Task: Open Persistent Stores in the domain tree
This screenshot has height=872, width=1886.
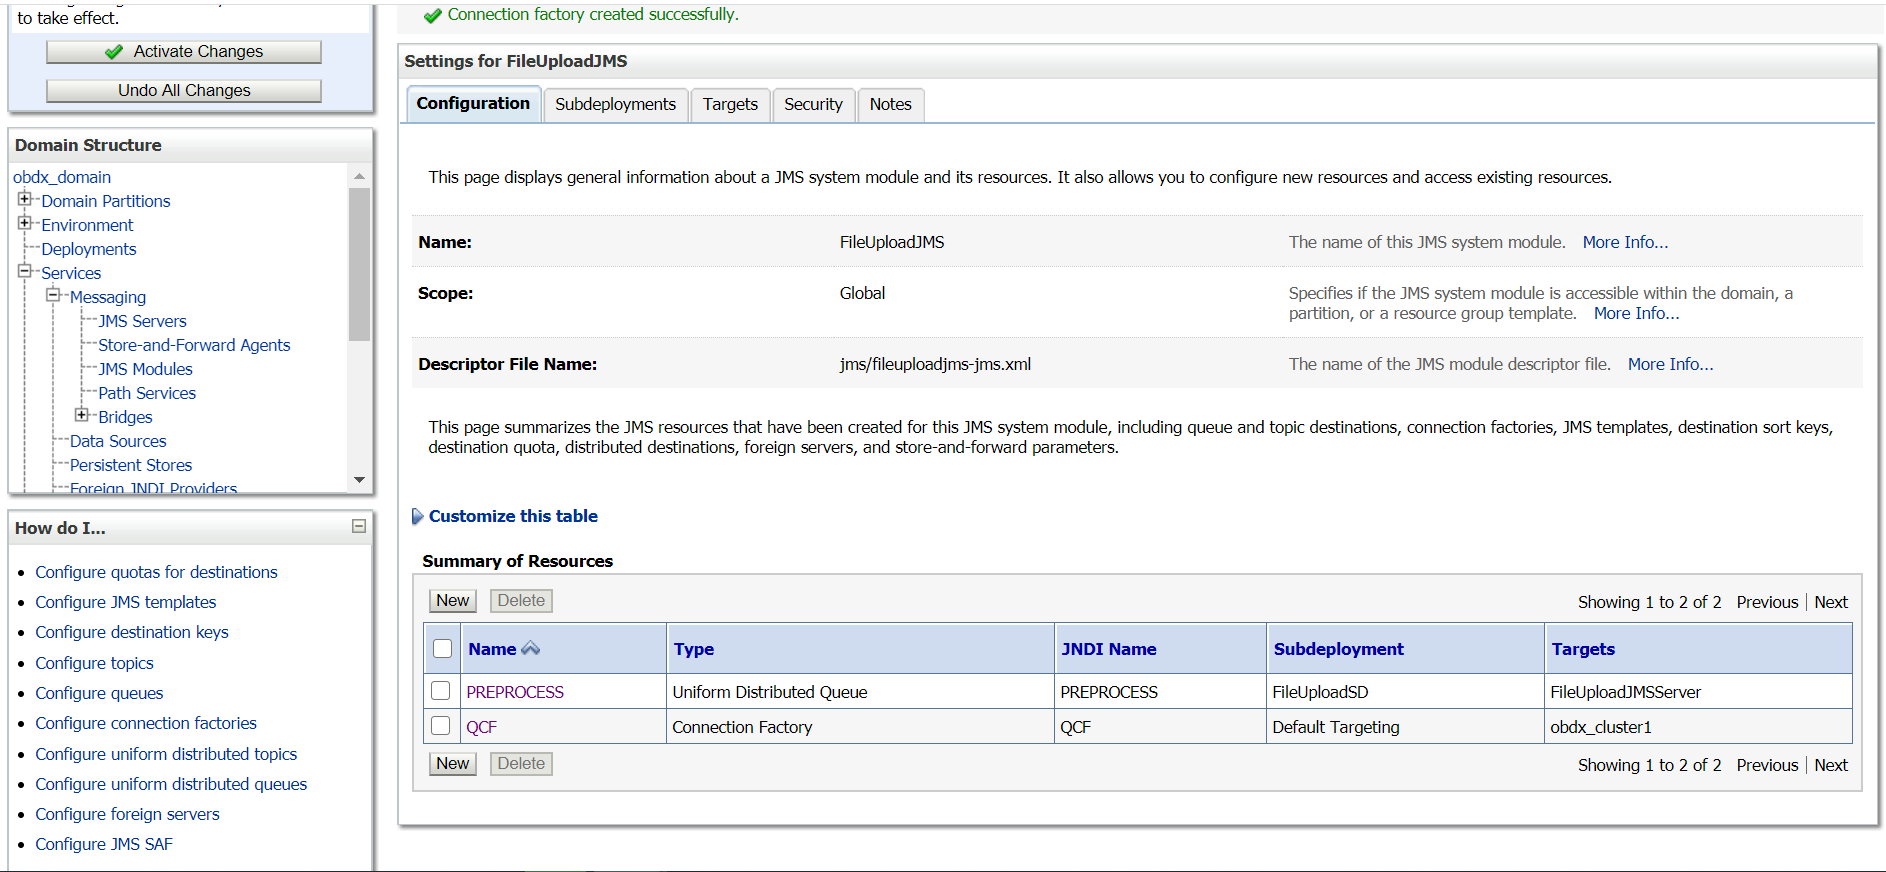Action: (x=131, y=465)
